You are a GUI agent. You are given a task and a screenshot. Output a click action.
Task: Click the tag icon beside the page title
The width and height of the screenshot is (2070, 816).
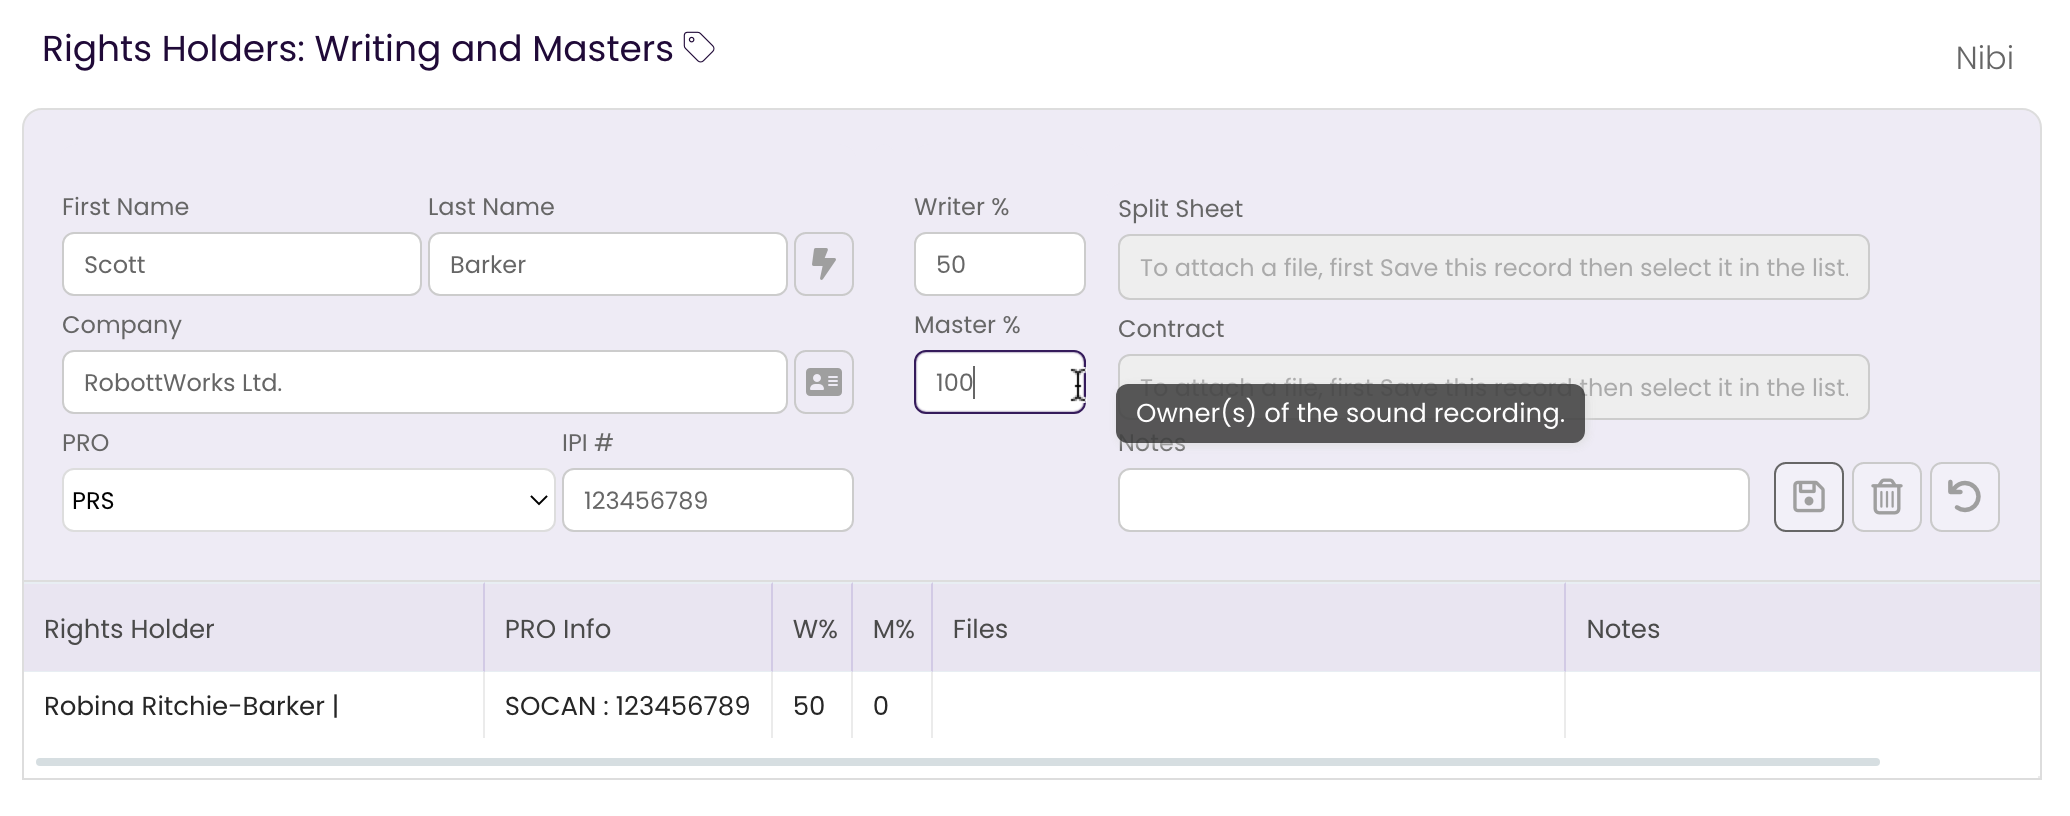(699, 47)
